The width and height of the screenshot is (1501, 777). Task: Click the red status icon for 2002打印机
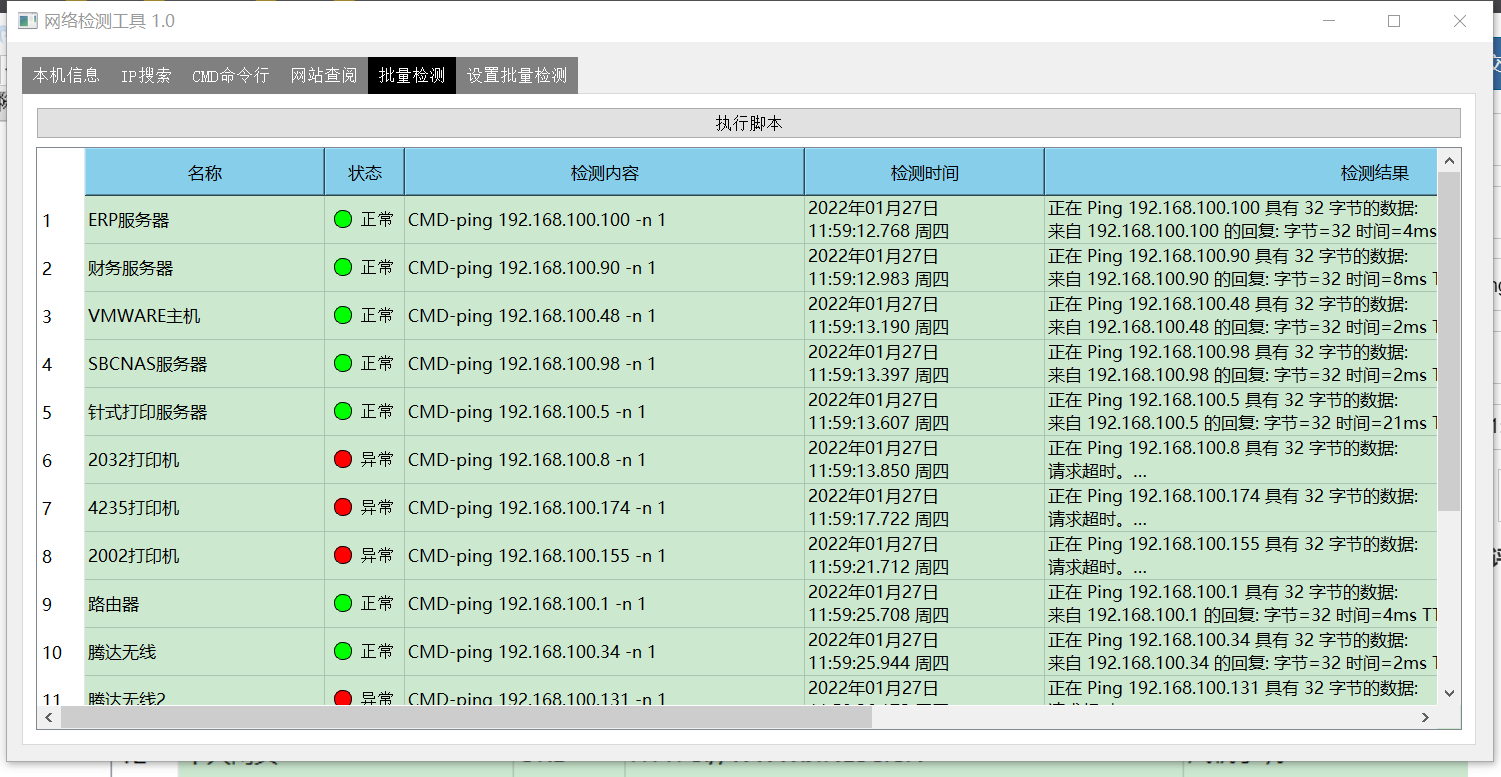[x=343, y=555]
